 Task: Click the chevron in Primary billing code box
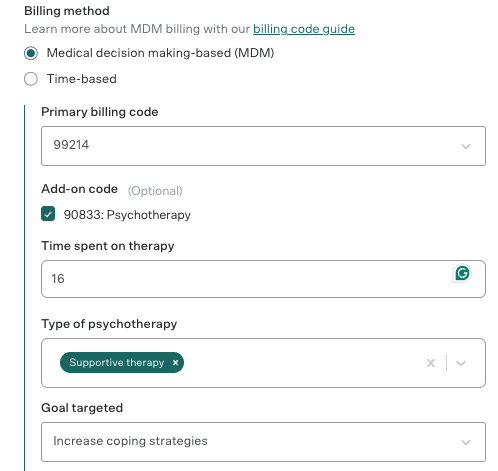coord(466,146)
